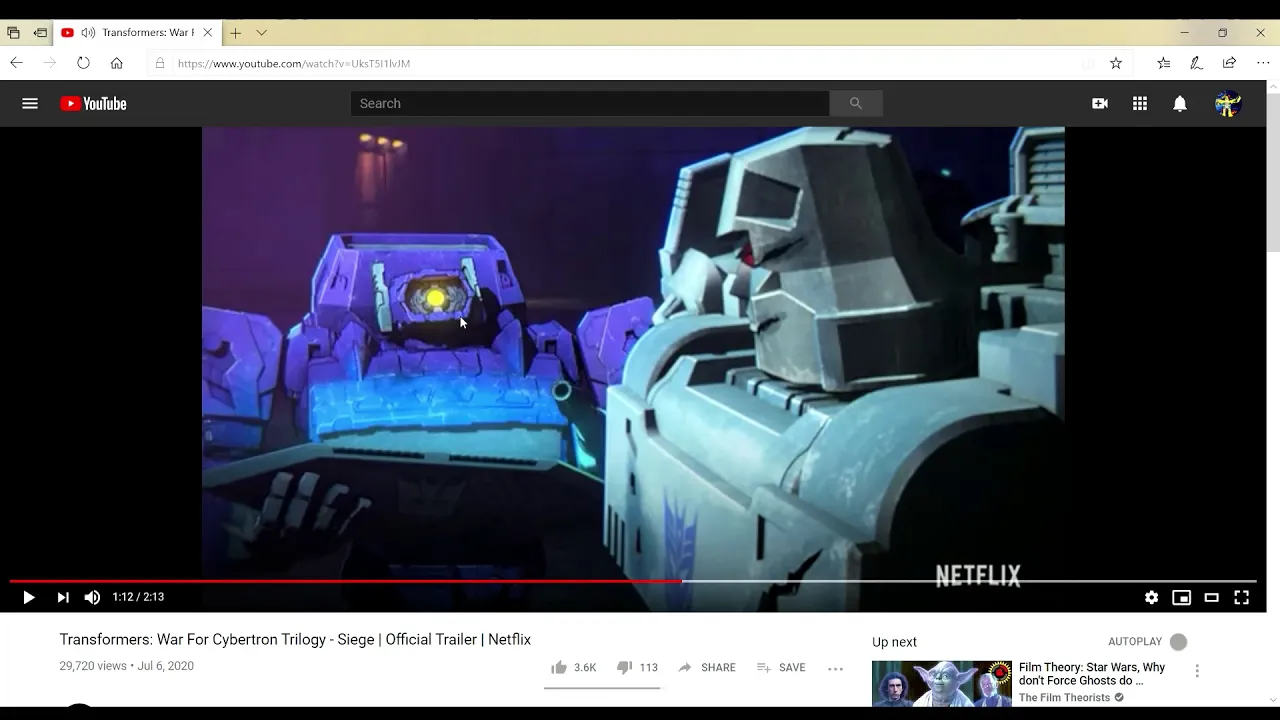This screenshot has height=720, width=1280.
Task: Click the 29,720 views text
Action: click(x=93, y=666)
